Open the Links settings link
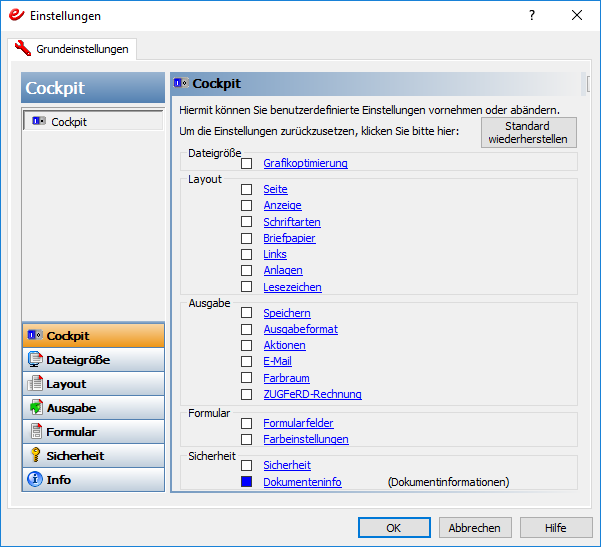 point(275,254)
